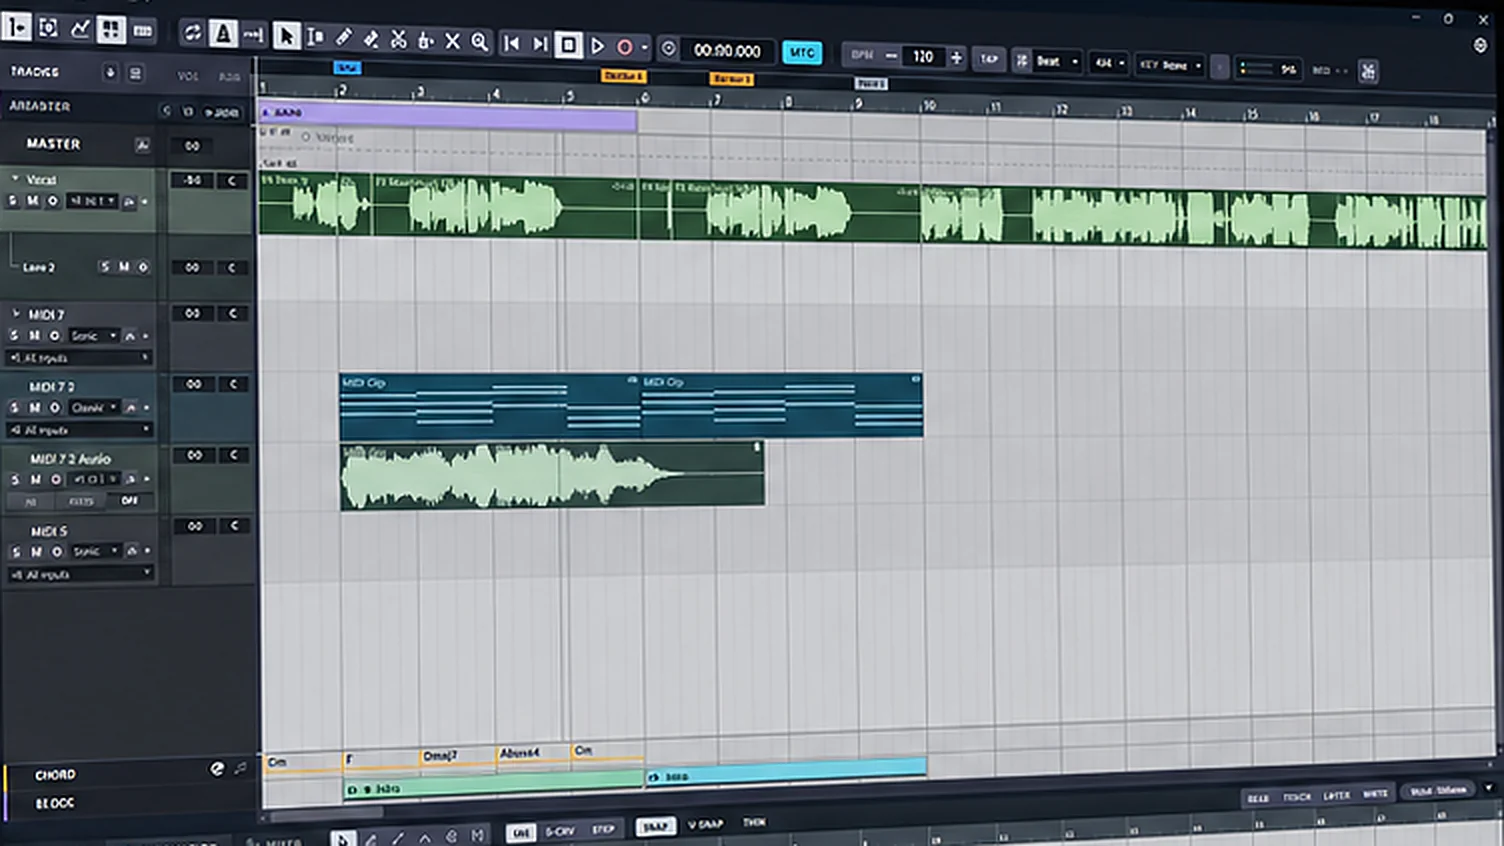Jump to project start
1504x846 pixels.
[x=511, y=43]
